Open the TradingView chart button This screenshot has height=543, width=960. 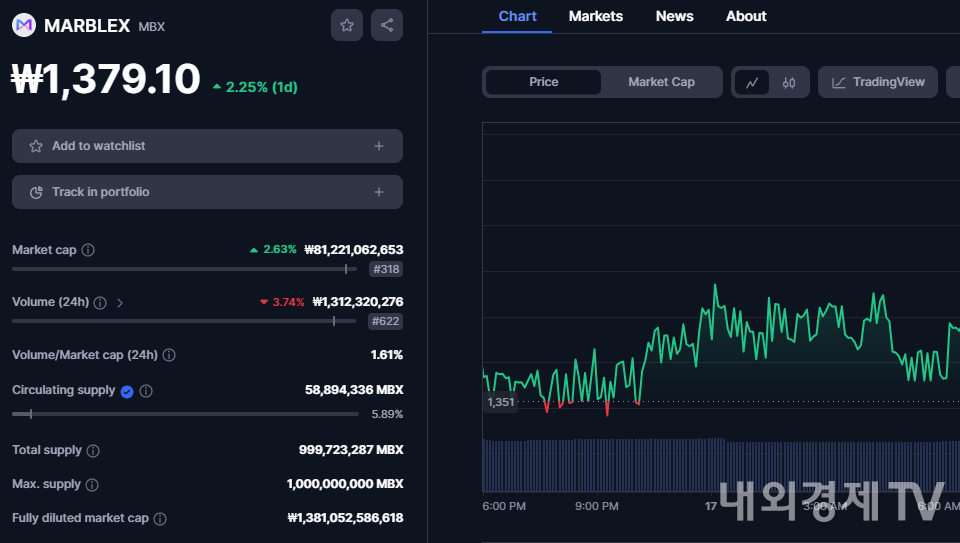pyautogui.click(x=878, y=82)
